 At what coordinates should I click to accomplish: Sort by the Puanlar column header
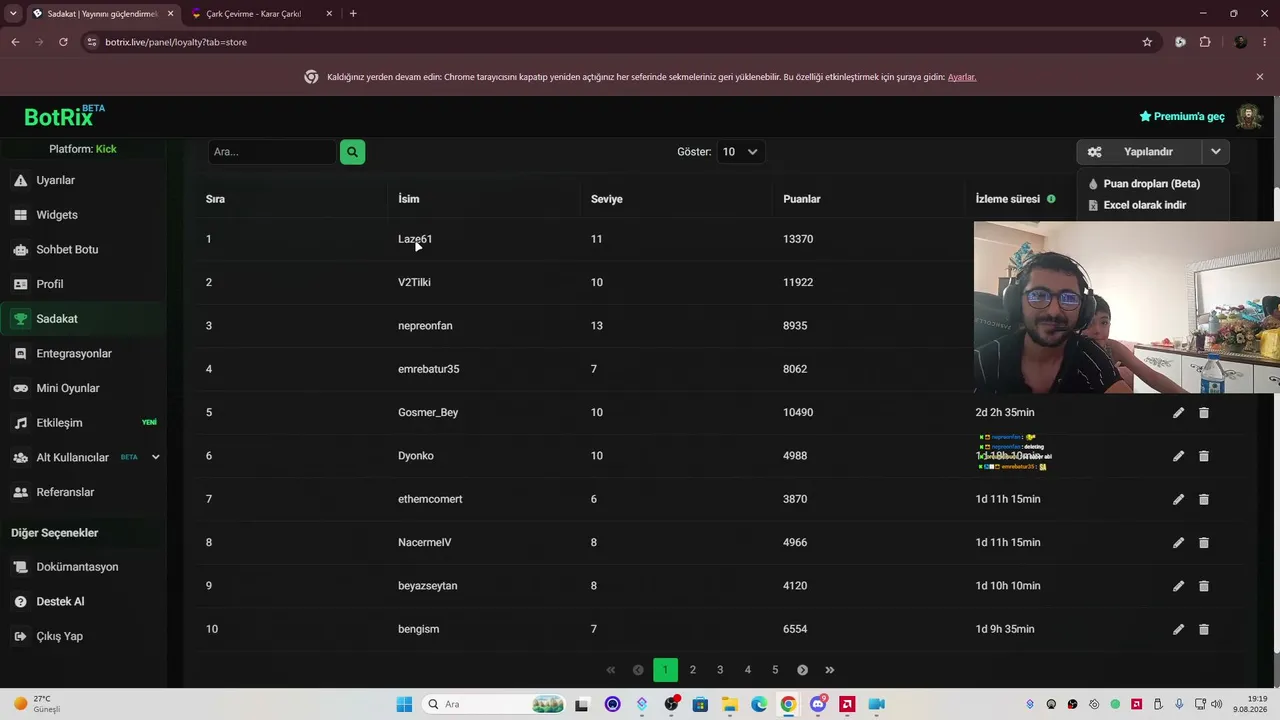(x=802, y=199)
